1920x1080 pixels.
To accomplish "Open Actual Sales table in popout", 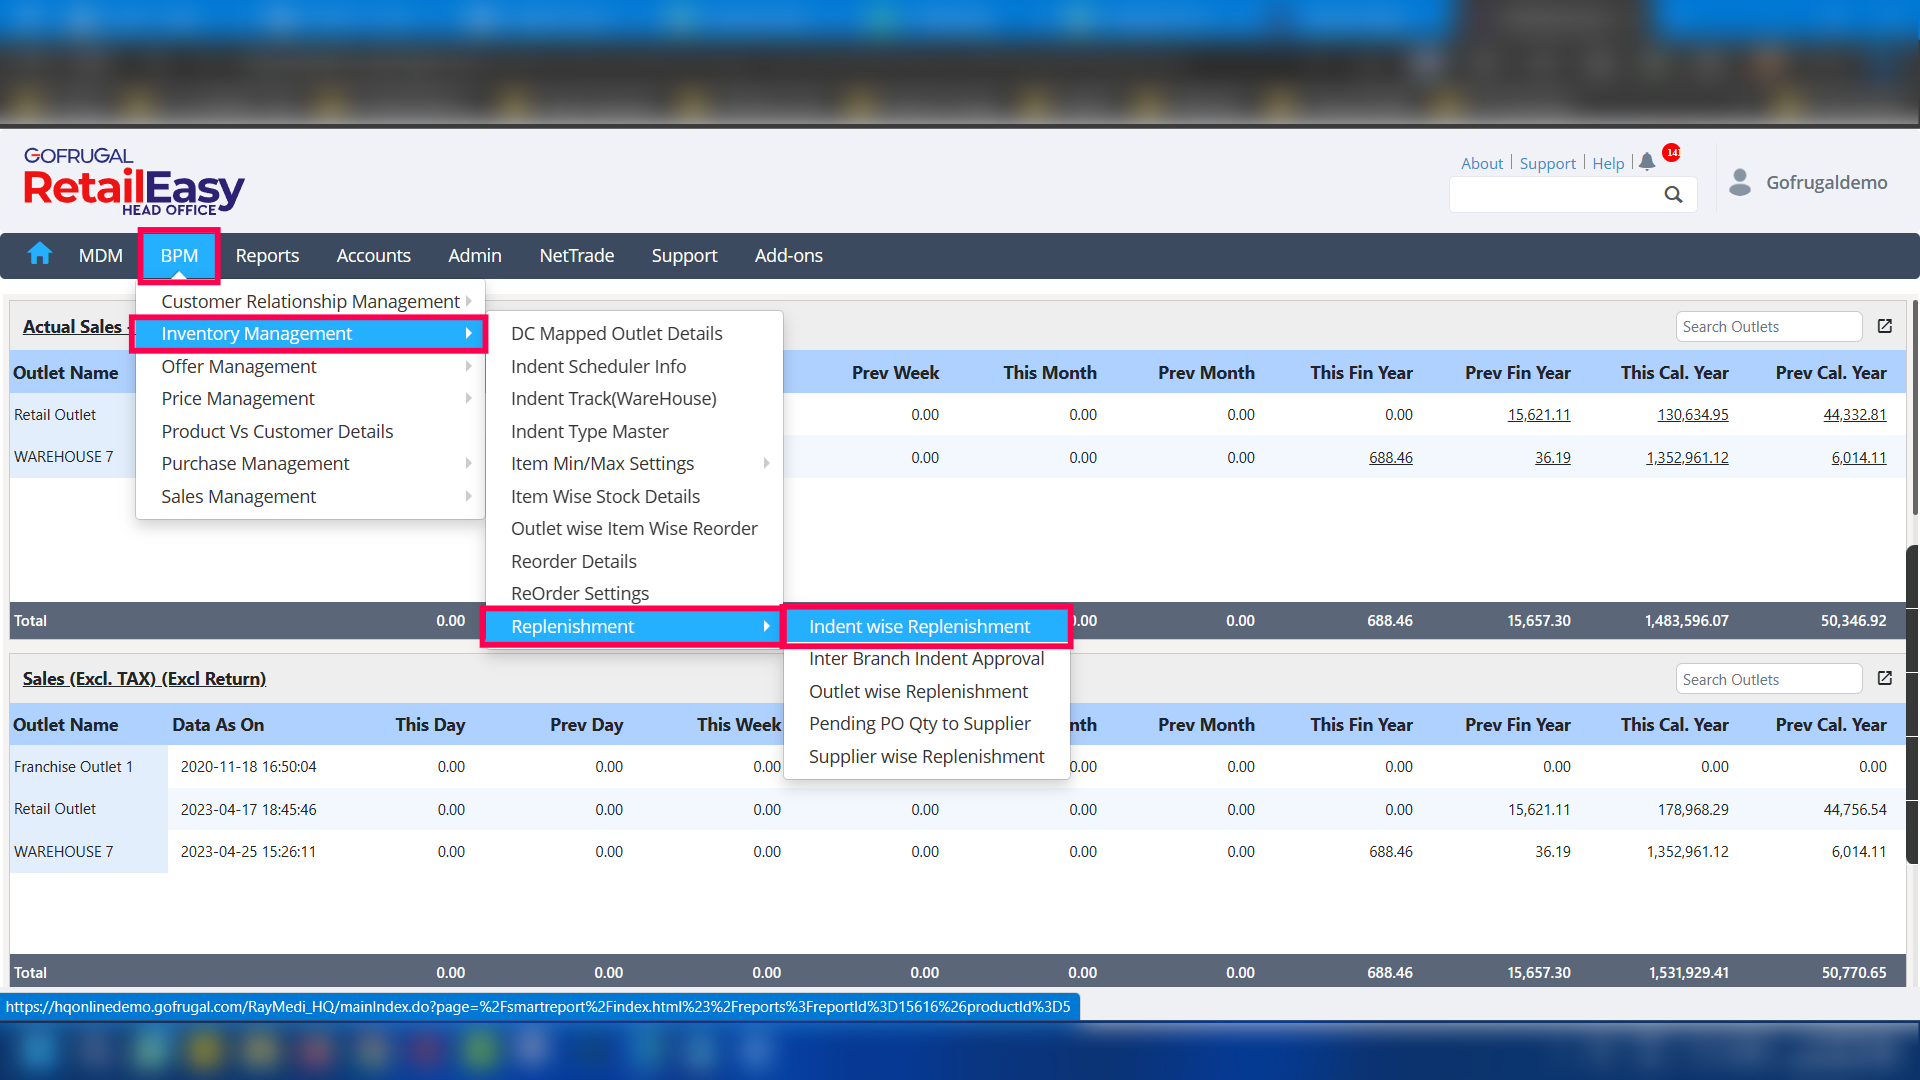I will (1885, 327).
